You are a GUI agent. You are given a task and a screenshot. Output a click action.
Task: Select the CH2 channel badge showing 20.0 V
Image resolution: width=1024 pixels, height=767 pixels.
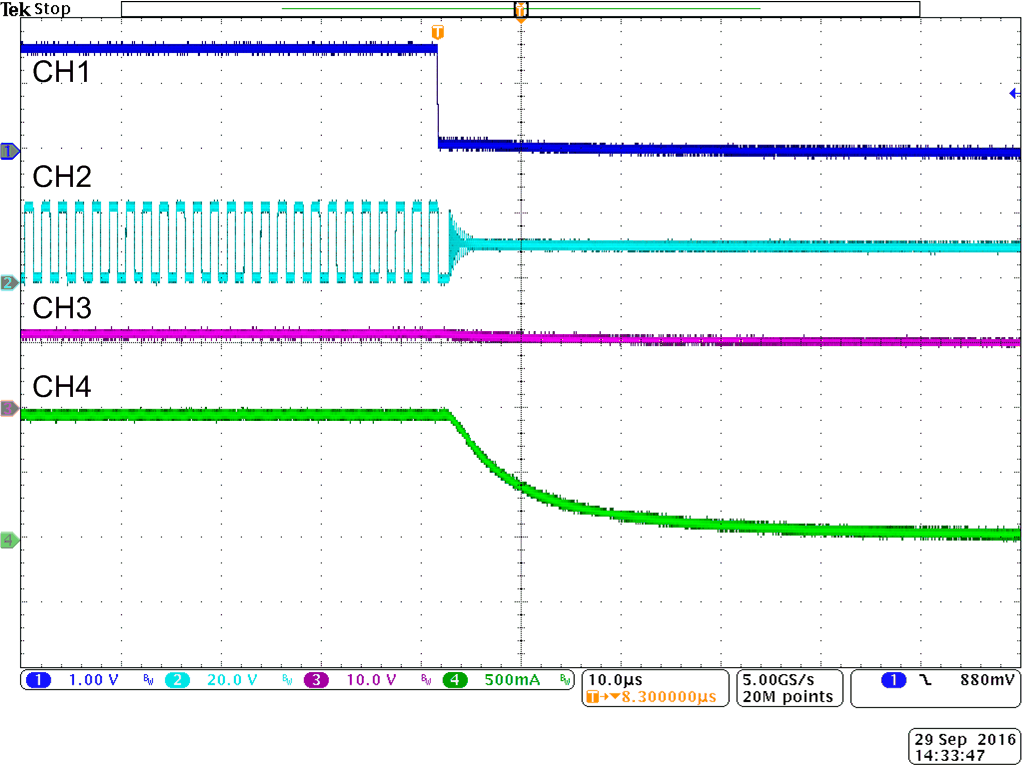175,680
